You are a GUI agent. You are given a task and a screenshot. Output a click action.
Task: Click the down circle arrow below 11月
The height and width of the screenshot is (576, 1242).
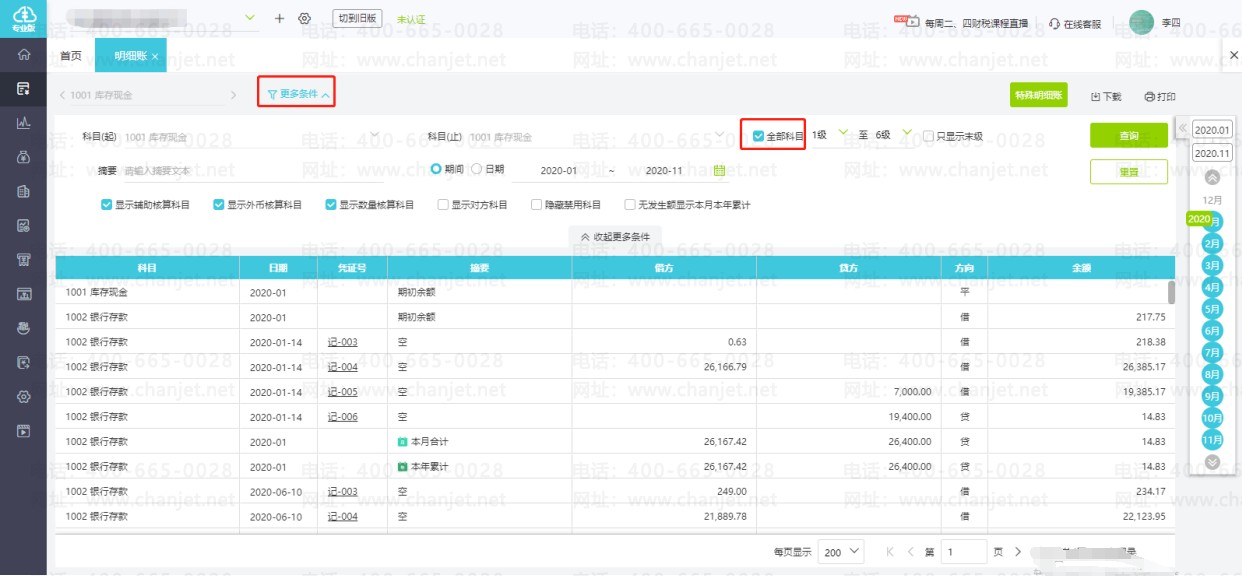click(1212, 462)
